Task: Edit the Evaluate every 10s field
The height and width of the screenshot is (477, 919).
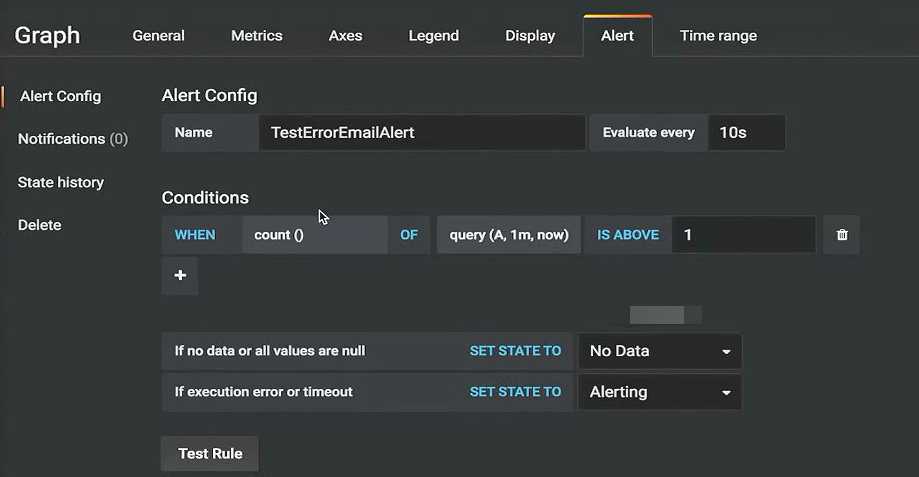Action: click(x=747, y=132)
